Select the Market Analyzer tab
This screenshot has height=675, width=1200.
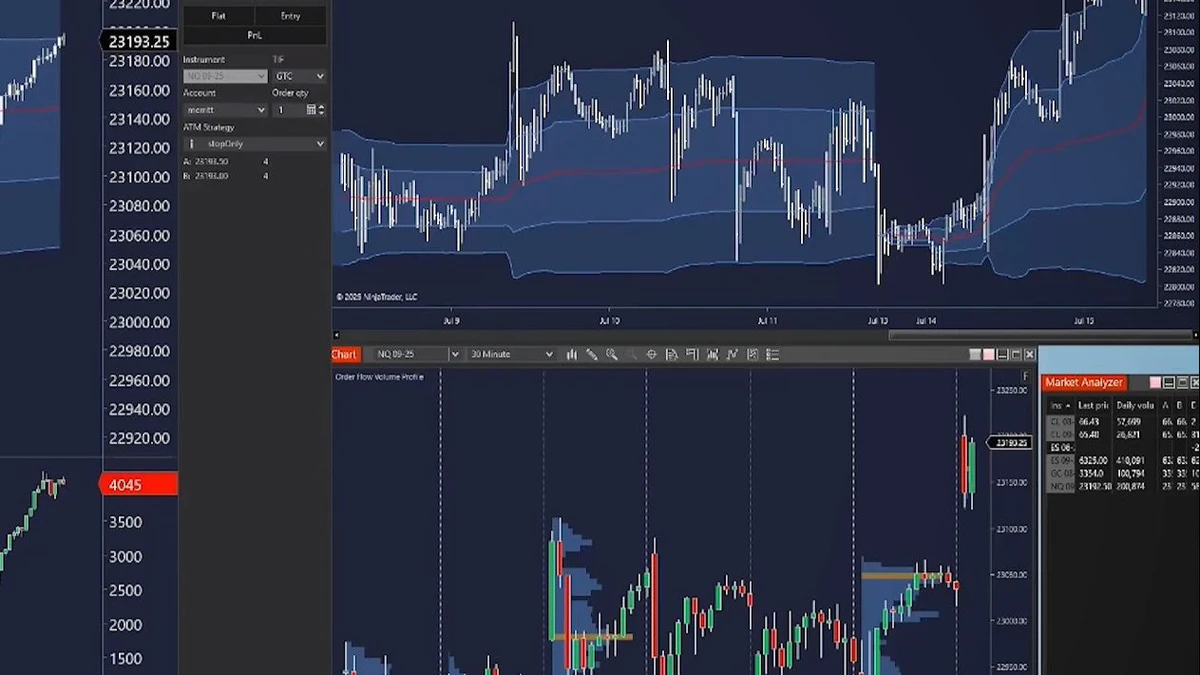tap(1084, 383)
